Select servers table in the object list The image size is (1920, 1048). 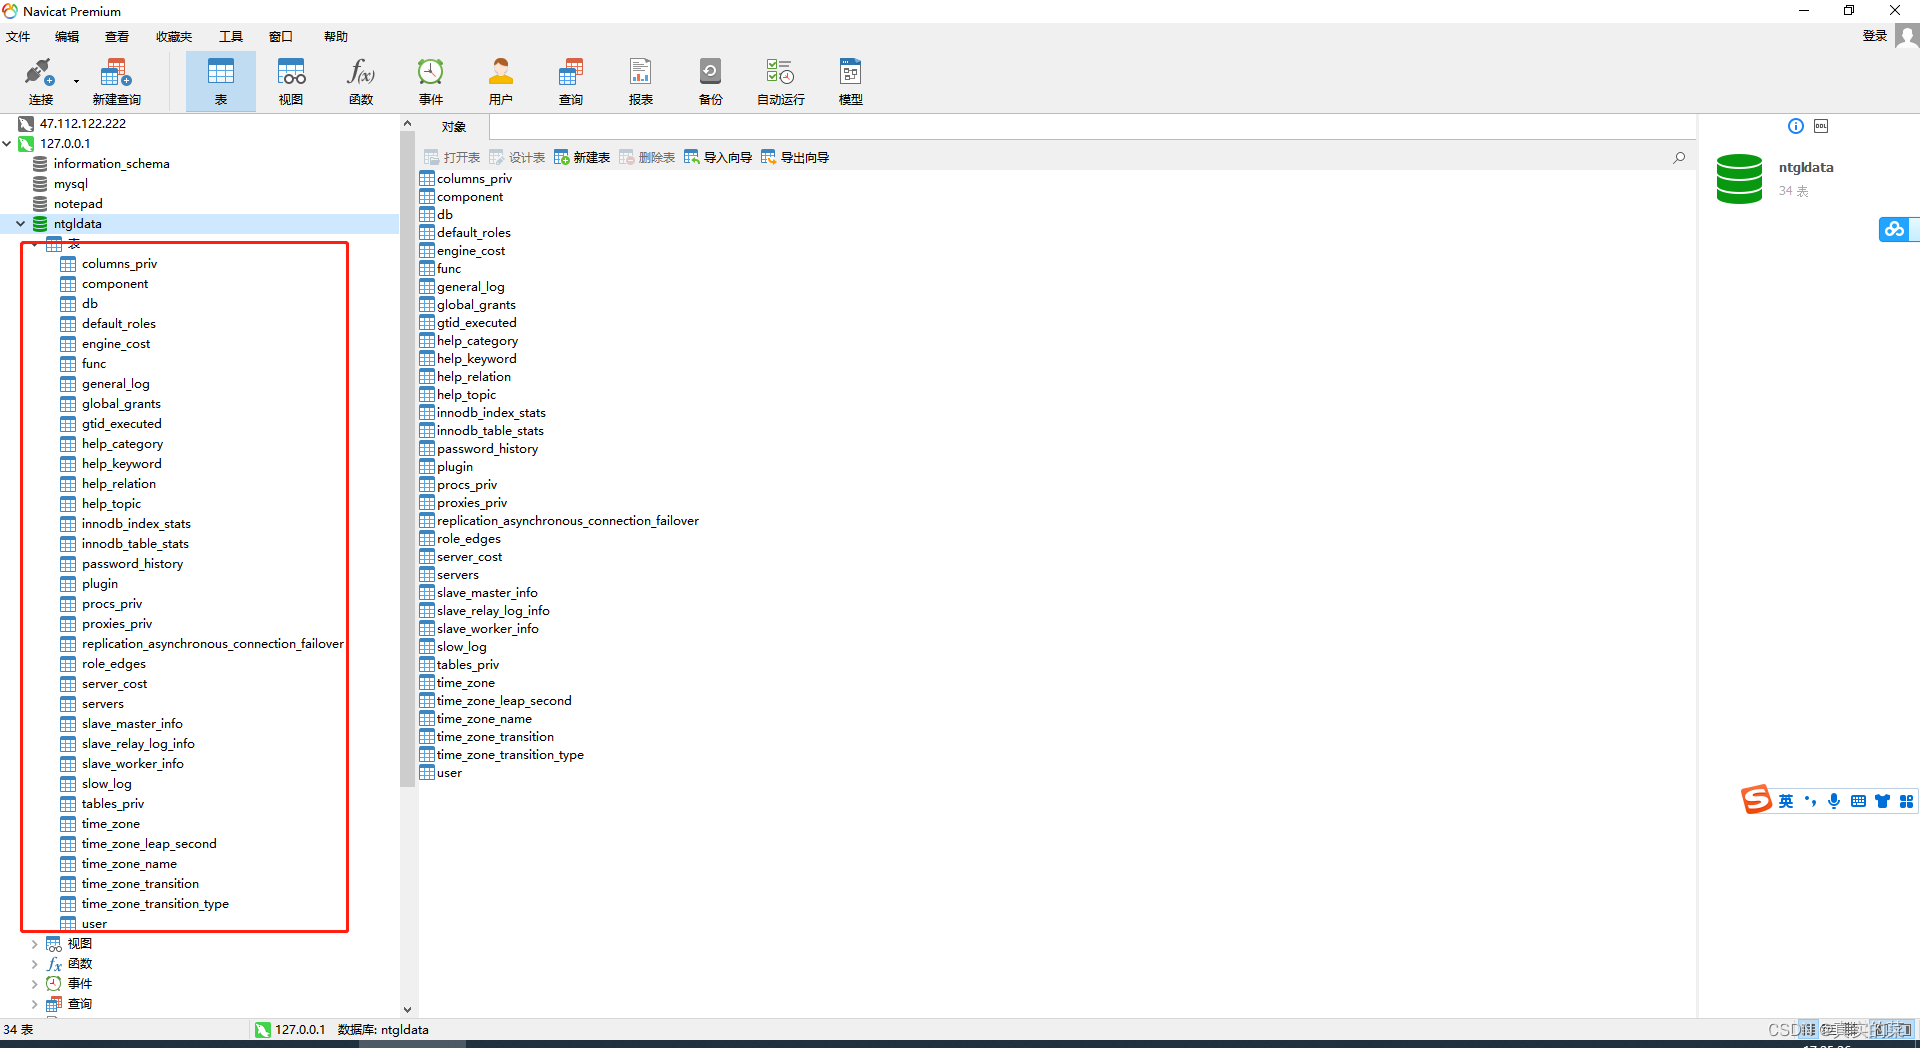tap(457, 575)
